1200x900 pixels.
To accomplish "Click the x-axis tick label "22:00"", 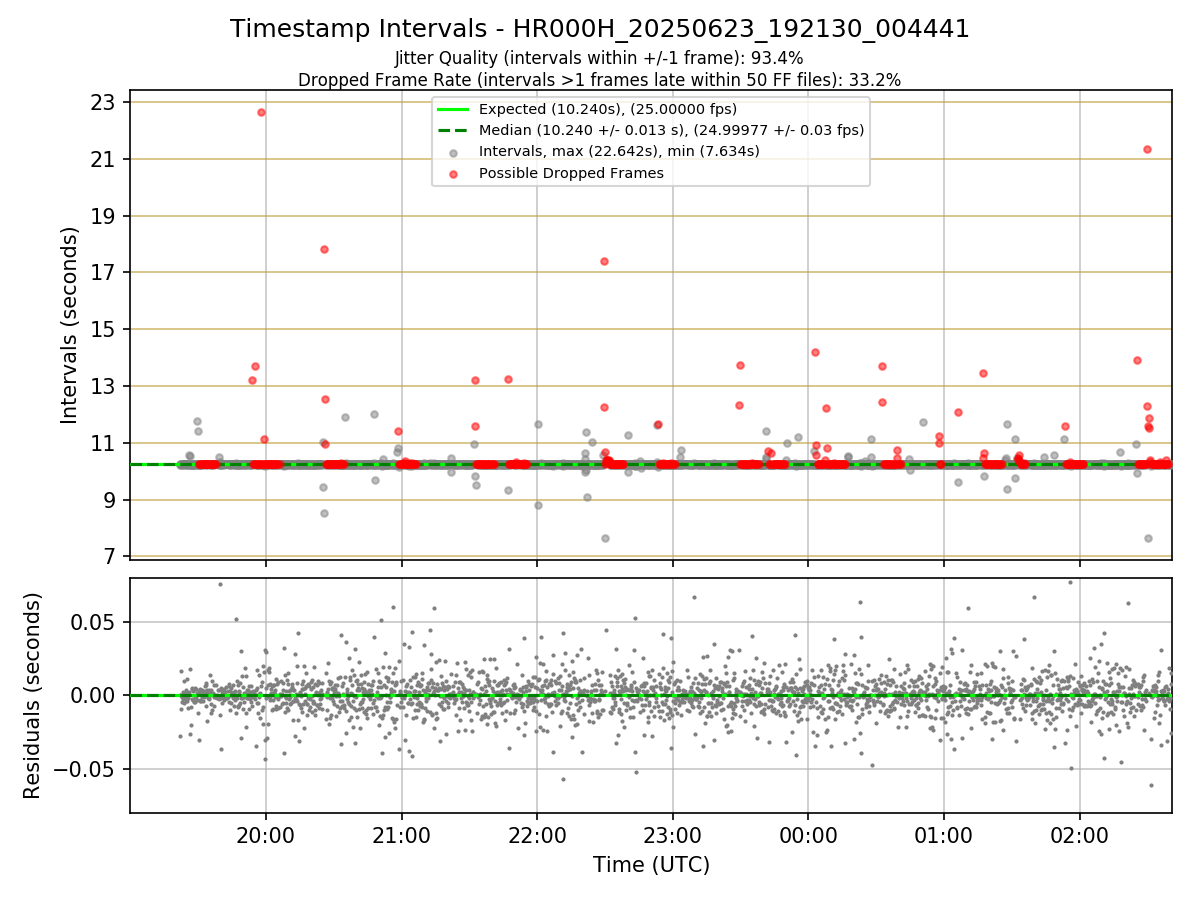I will [x=537, y=836].
